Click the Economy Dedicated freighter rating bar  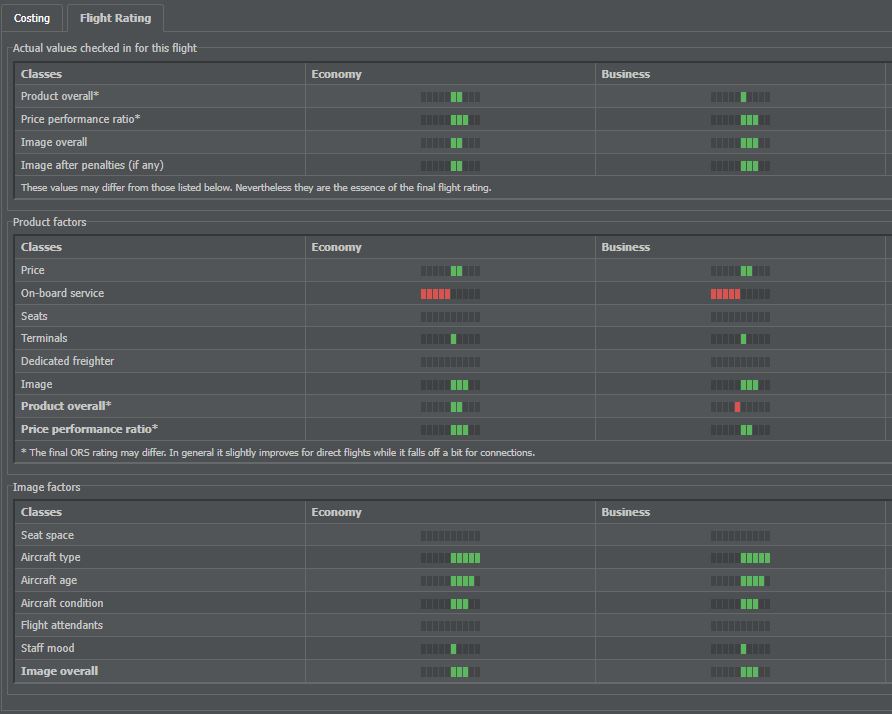tap(450, 362)
